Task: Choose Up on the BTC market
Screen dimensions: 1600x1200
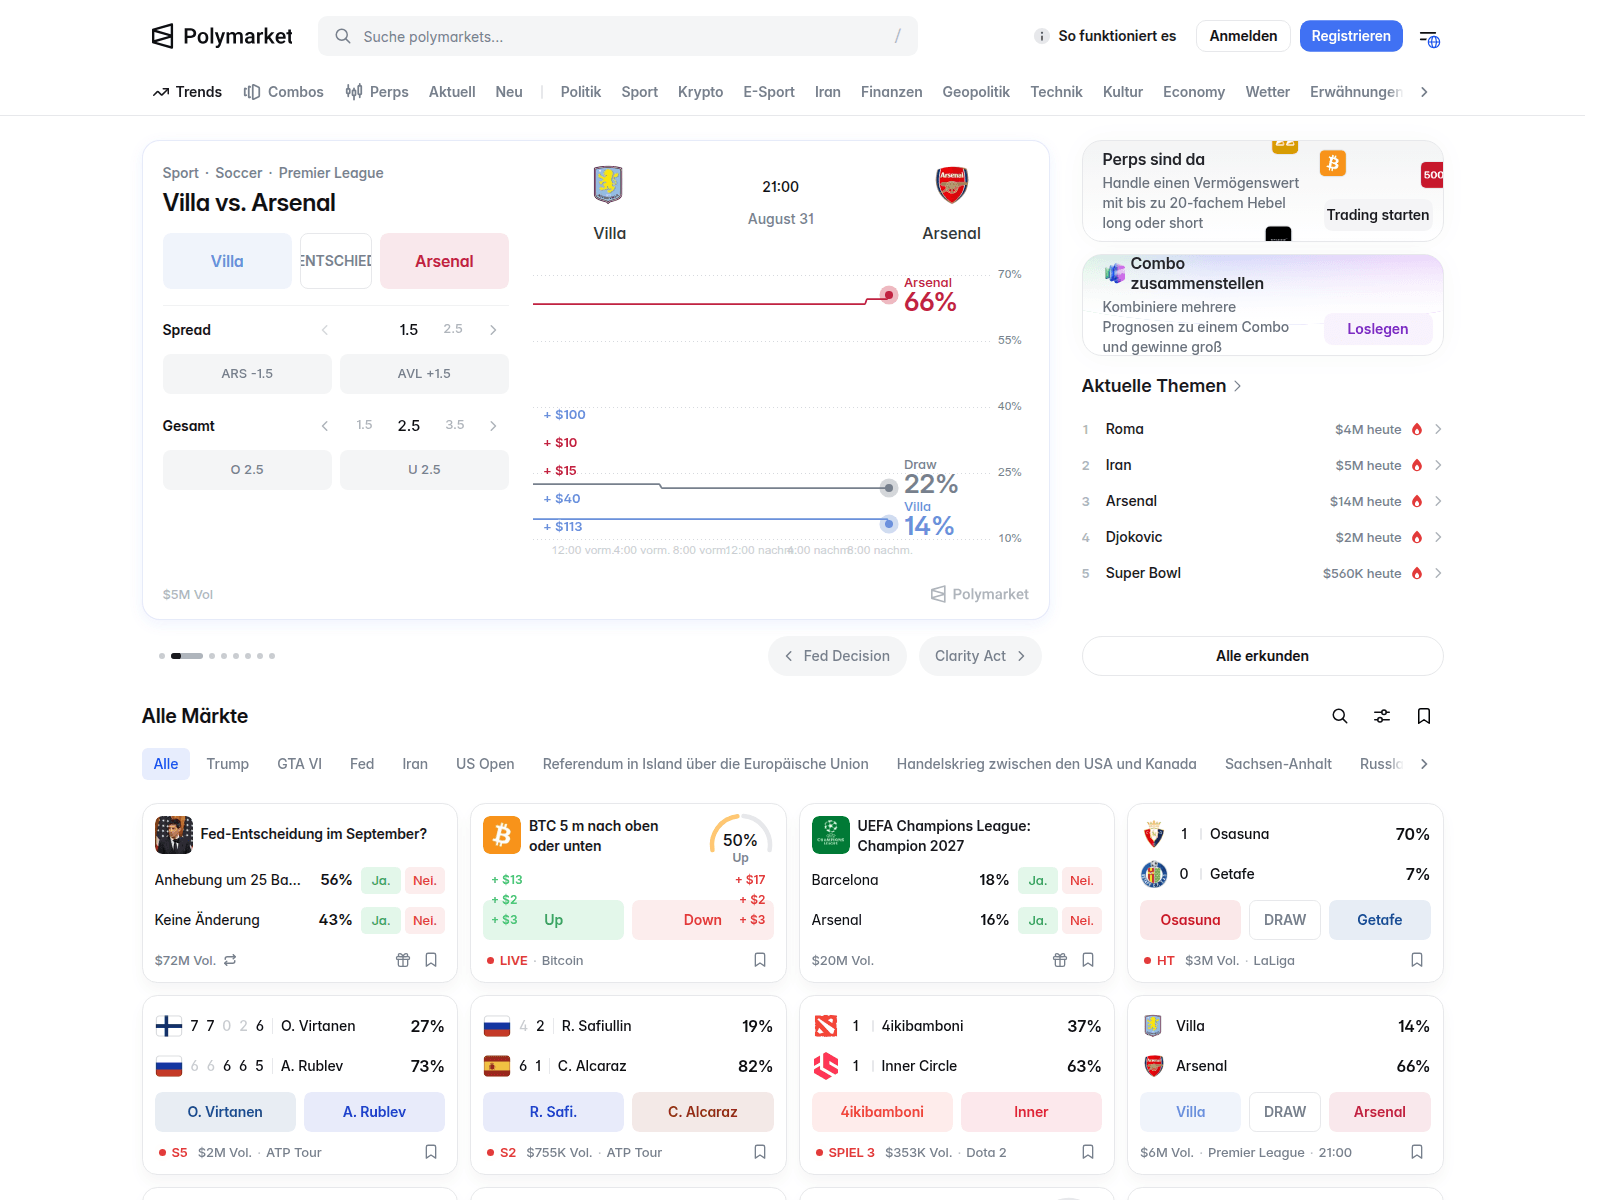Action: [x=553, y=920]
